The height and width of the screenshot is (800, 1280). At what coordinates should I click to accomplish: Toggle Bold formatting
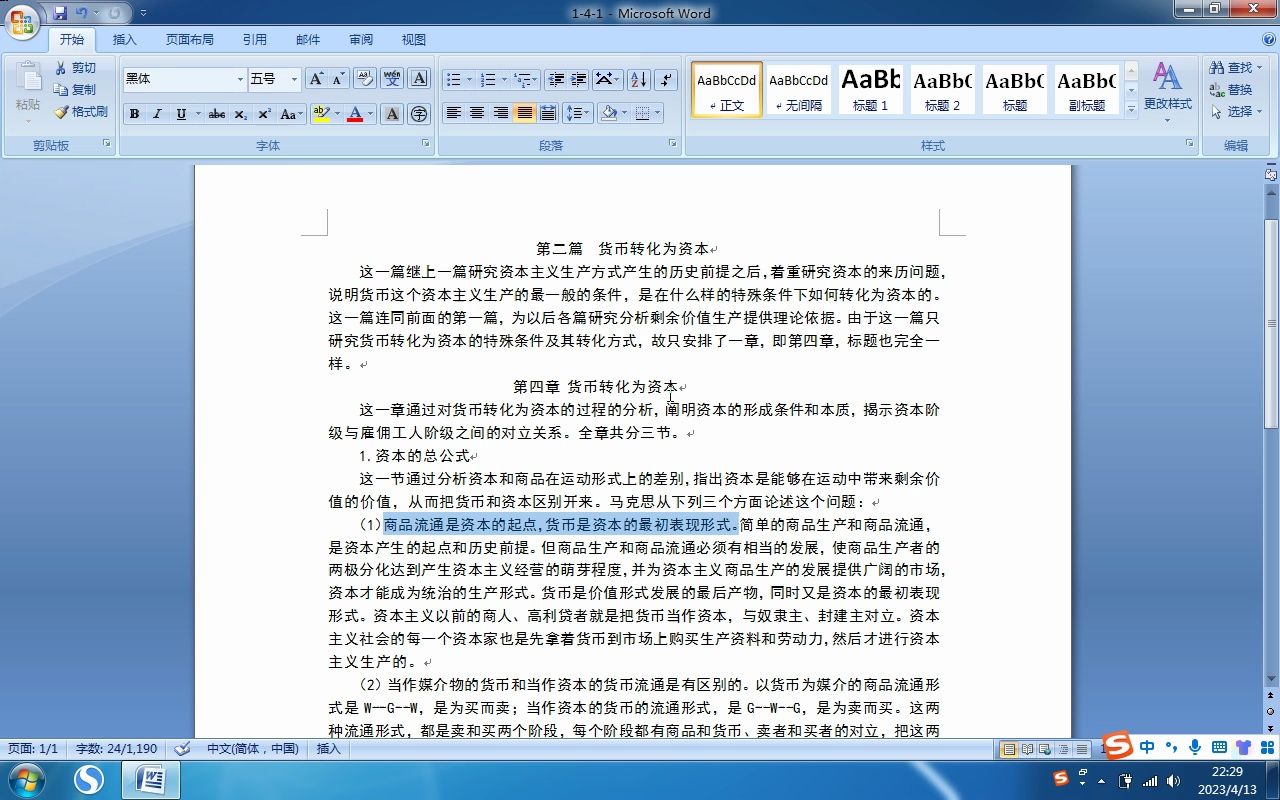coord(134,114)
